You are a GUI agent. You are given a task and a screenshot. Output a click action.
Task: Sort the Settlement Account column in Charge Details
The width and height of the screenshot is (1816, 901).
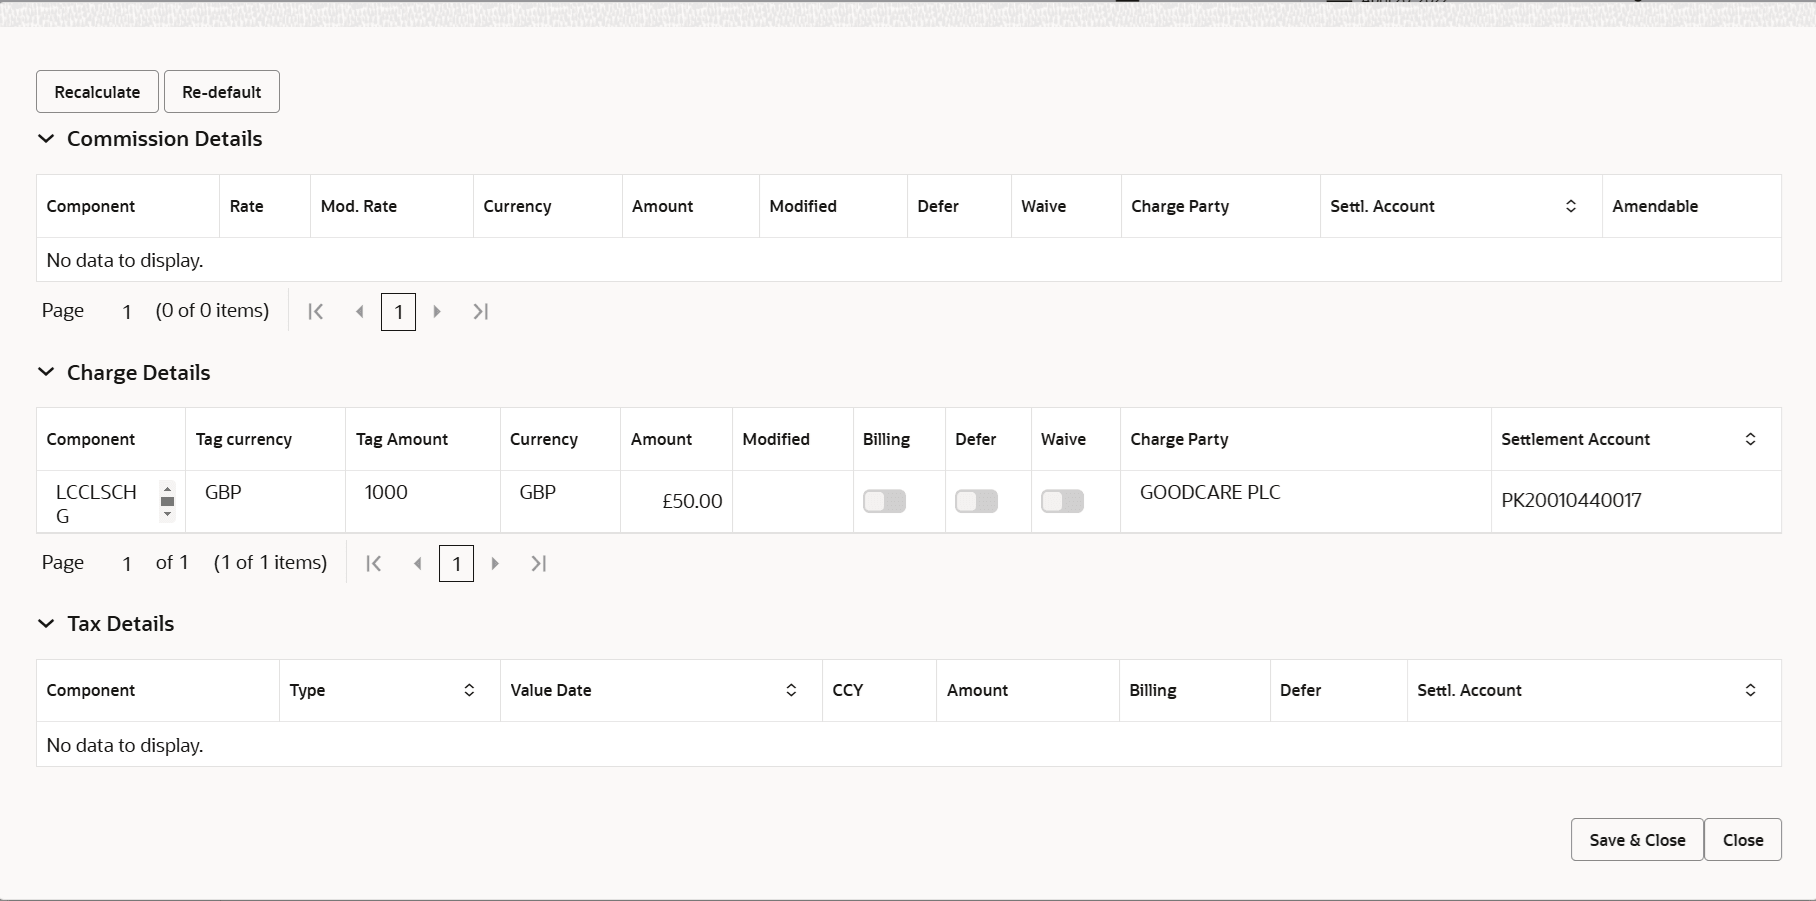[x=1750, y=439]
